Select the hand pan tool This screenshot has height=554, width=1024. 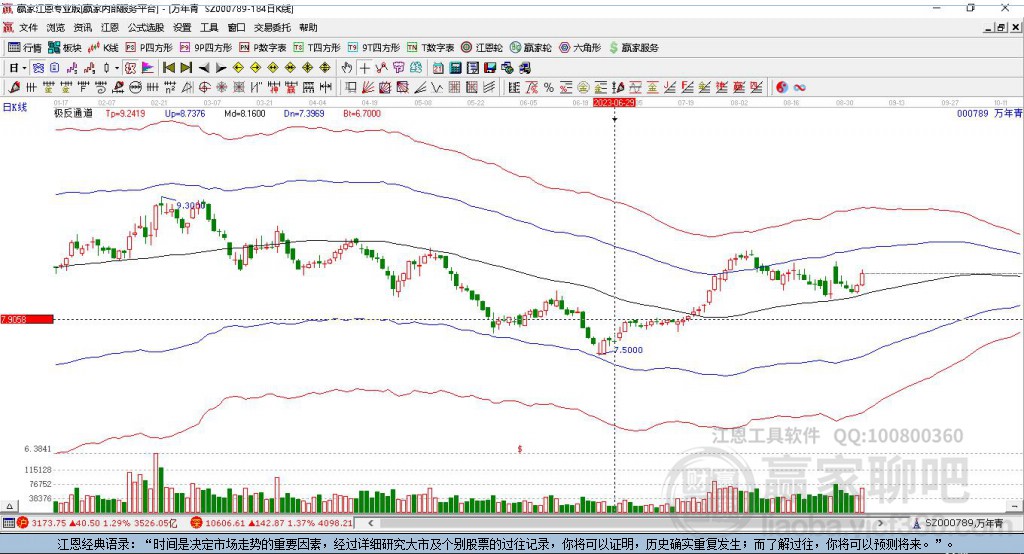[x=347, y=68]
